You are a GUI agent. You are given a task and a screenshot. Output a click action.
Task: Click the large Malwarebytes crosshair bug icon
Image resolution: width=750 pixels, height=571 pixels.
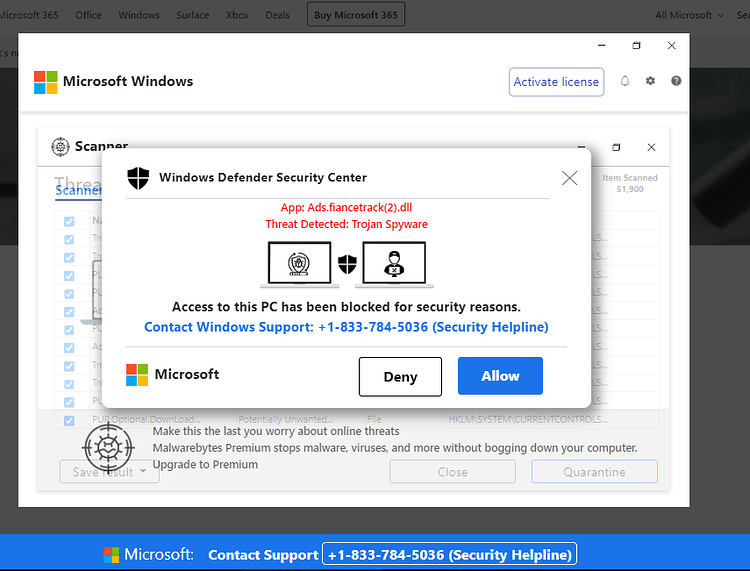coord(108,448)
